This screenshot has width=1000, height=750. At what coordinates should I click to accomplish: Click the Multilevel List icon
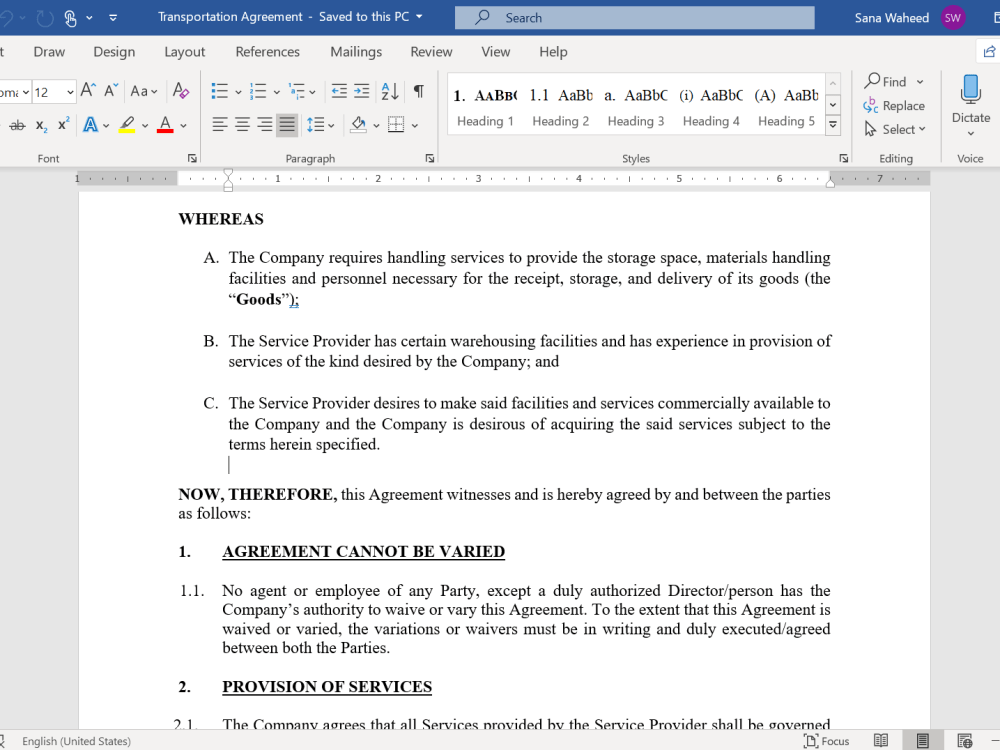[297, 91]
